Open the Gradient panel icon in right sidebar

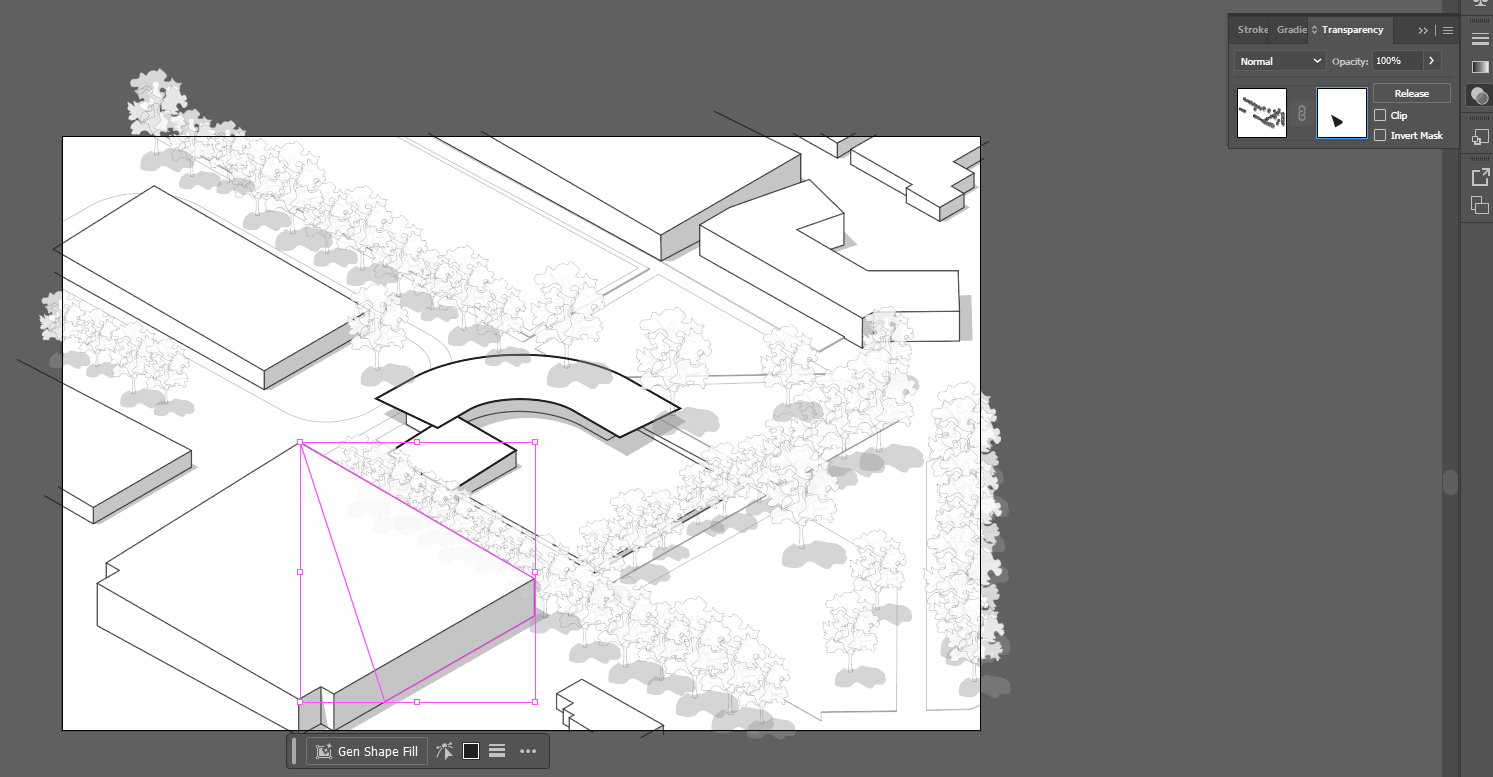(1480, 67)
